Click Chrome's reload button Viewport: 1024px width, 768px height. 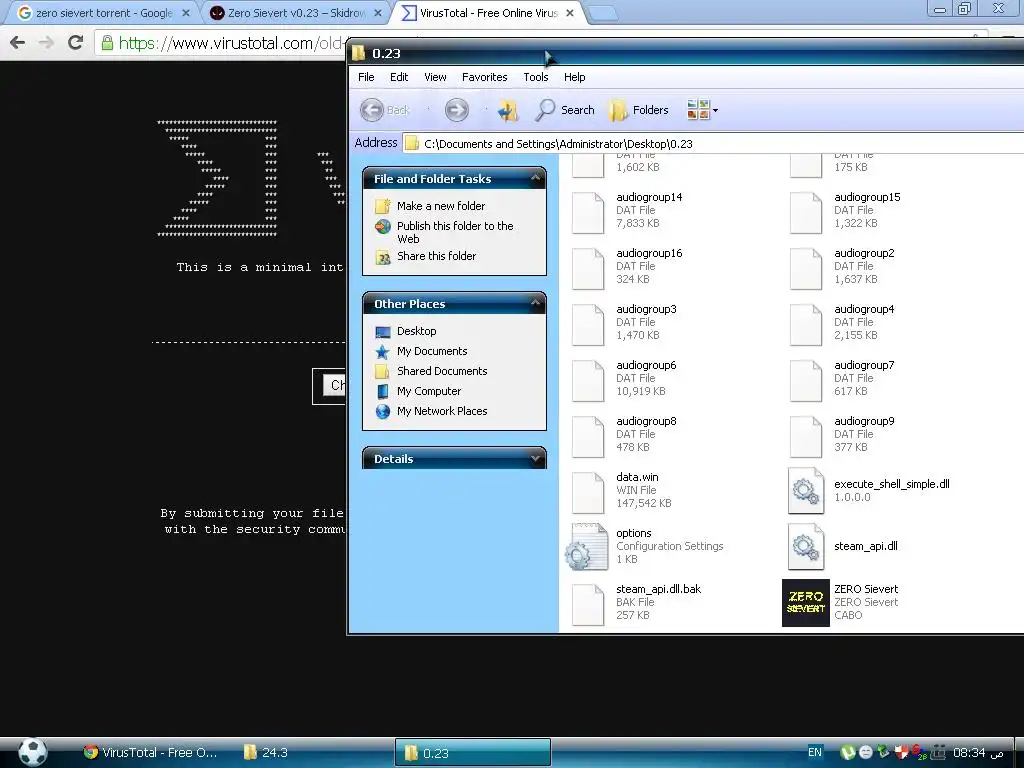(75, 43)
